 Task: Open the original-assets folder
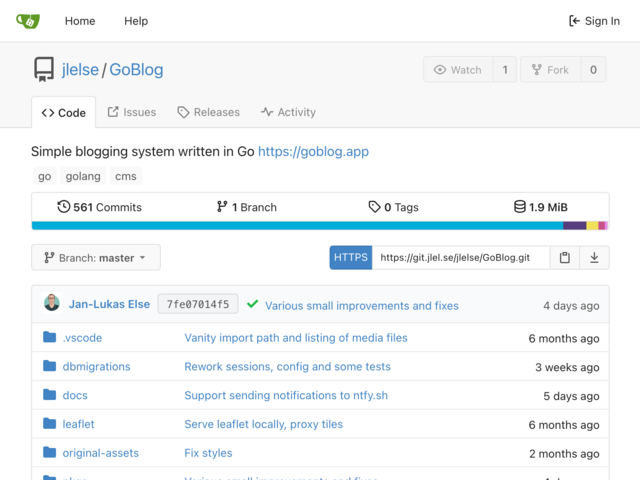[x=100, y=453]
